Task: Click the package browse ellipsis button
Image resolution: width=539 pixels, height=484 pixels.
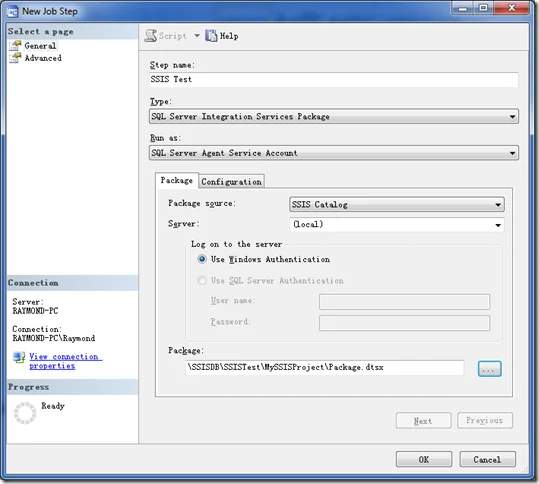Action: tap(490, 369)
